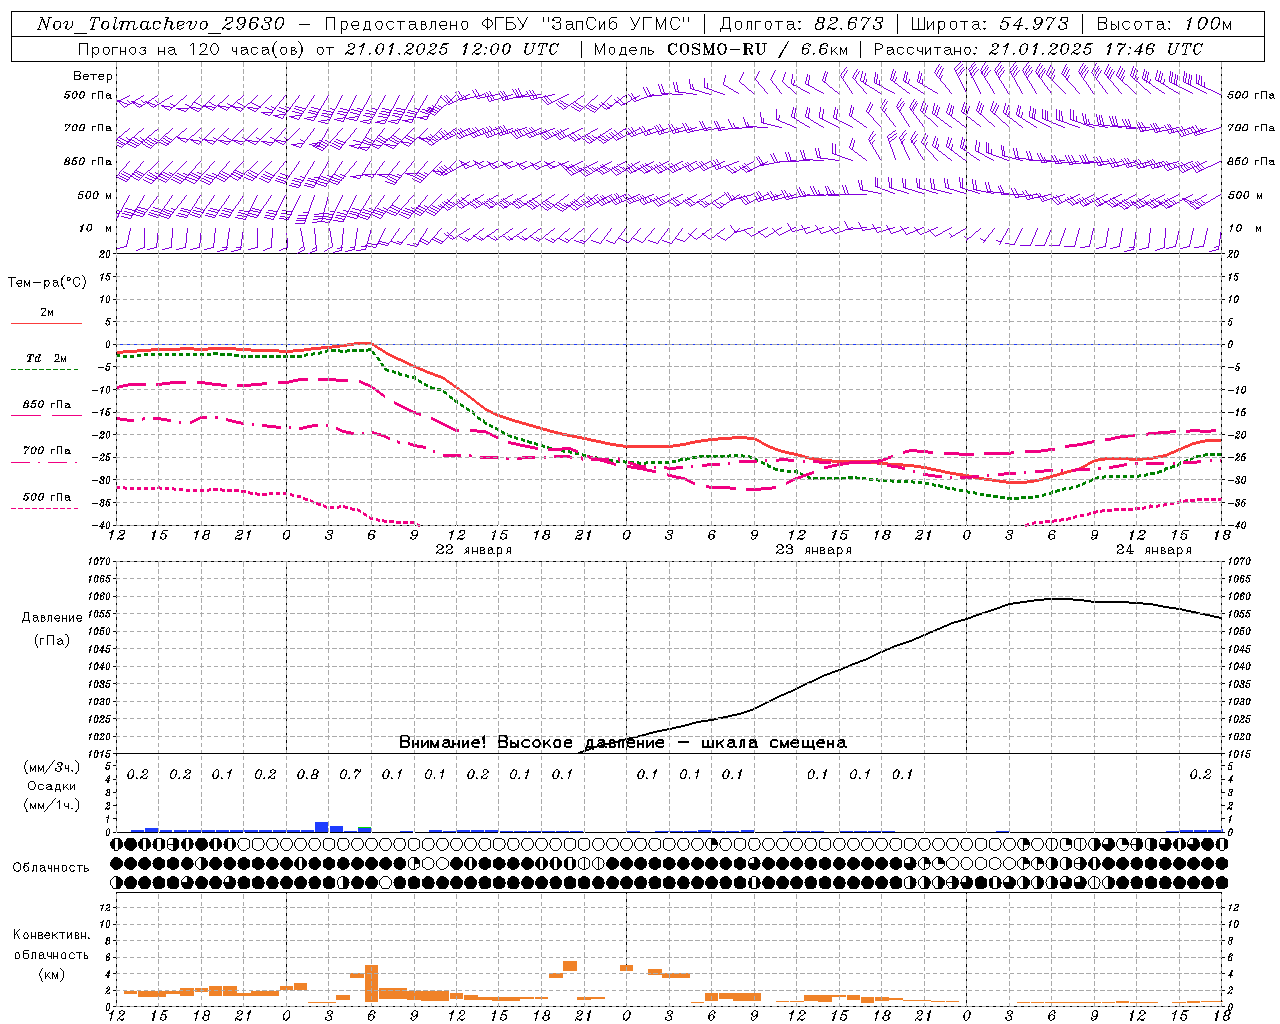Click the Широта: 54.973 value
Image resolution: width=1280 pixels, height=1024 pixels.
tap(989, 24)
